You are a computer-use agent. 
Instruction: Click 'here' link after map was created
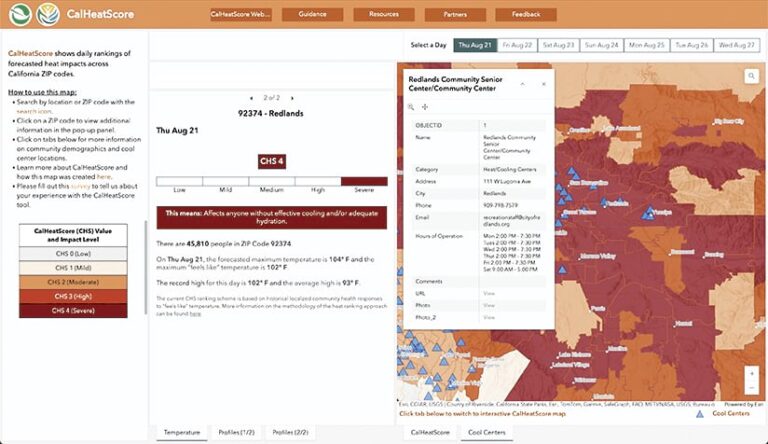point(103,176)
